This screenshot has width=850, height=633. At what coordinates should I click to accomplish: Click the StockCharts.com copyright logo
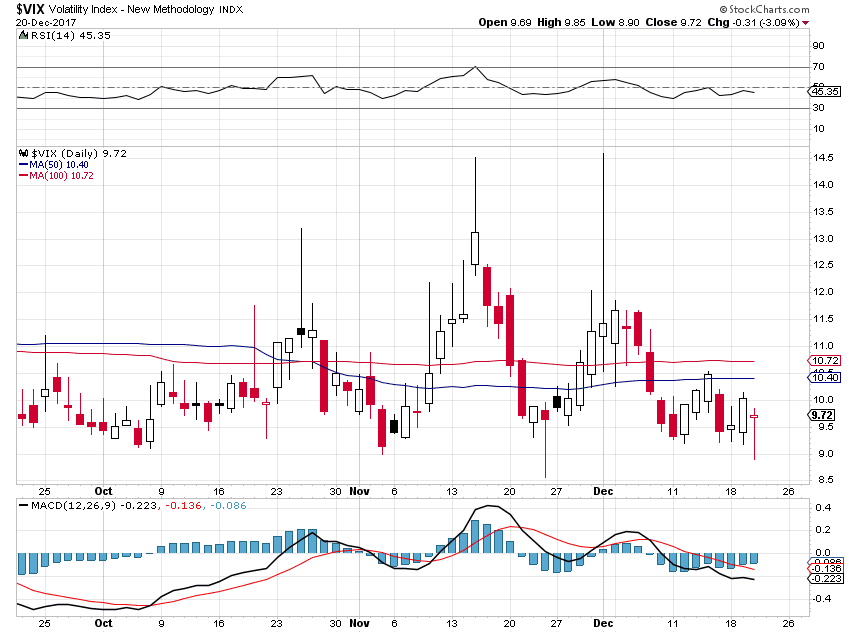(x=764, y=9)
